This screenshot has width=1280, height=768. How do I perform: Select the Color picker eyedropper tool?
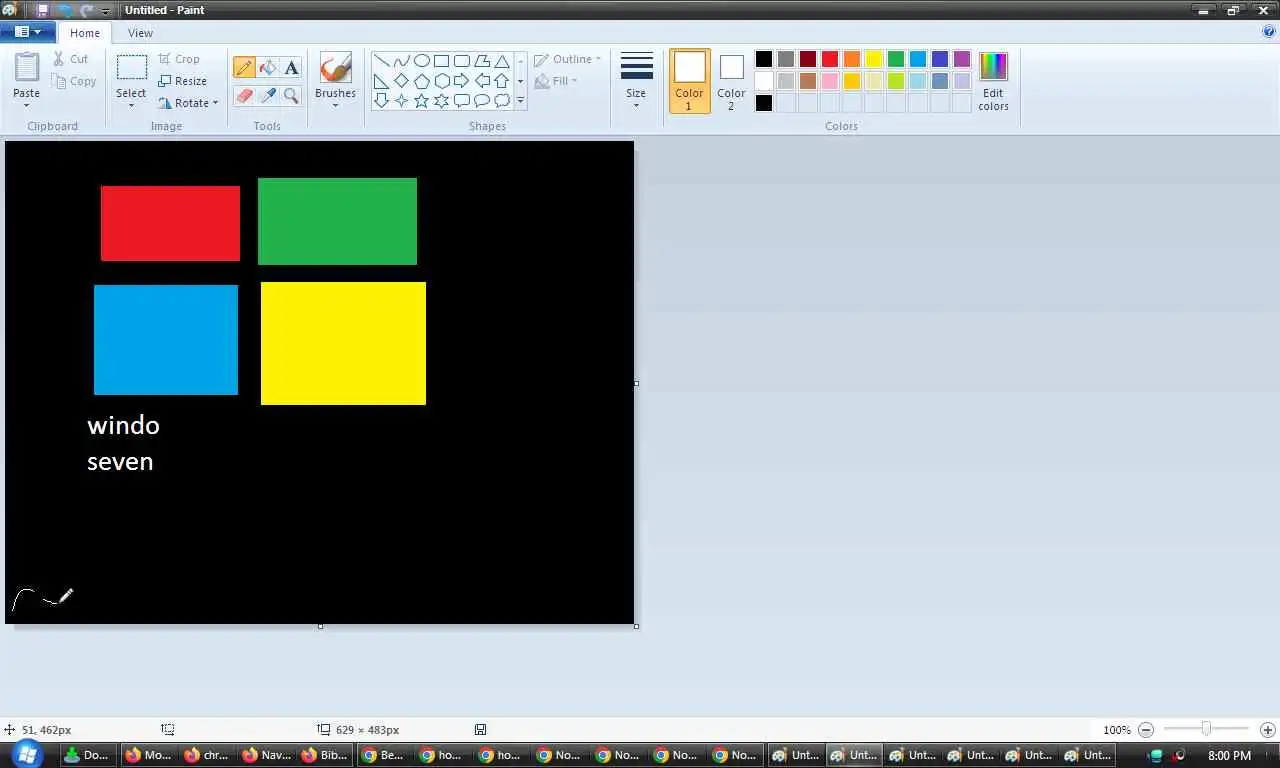click(x=267, y=96)
